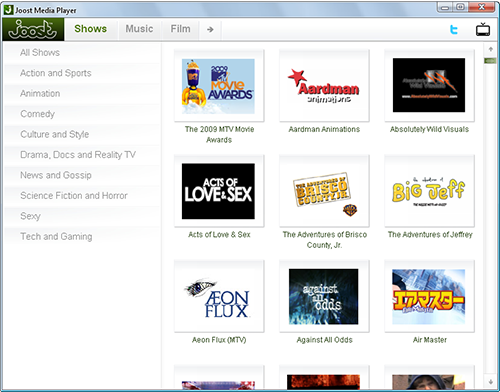The height and width of the screenshot is (392, 500).
Task: Switch to the Music tab
Action: pyautogui.click(x=139, y=29)
